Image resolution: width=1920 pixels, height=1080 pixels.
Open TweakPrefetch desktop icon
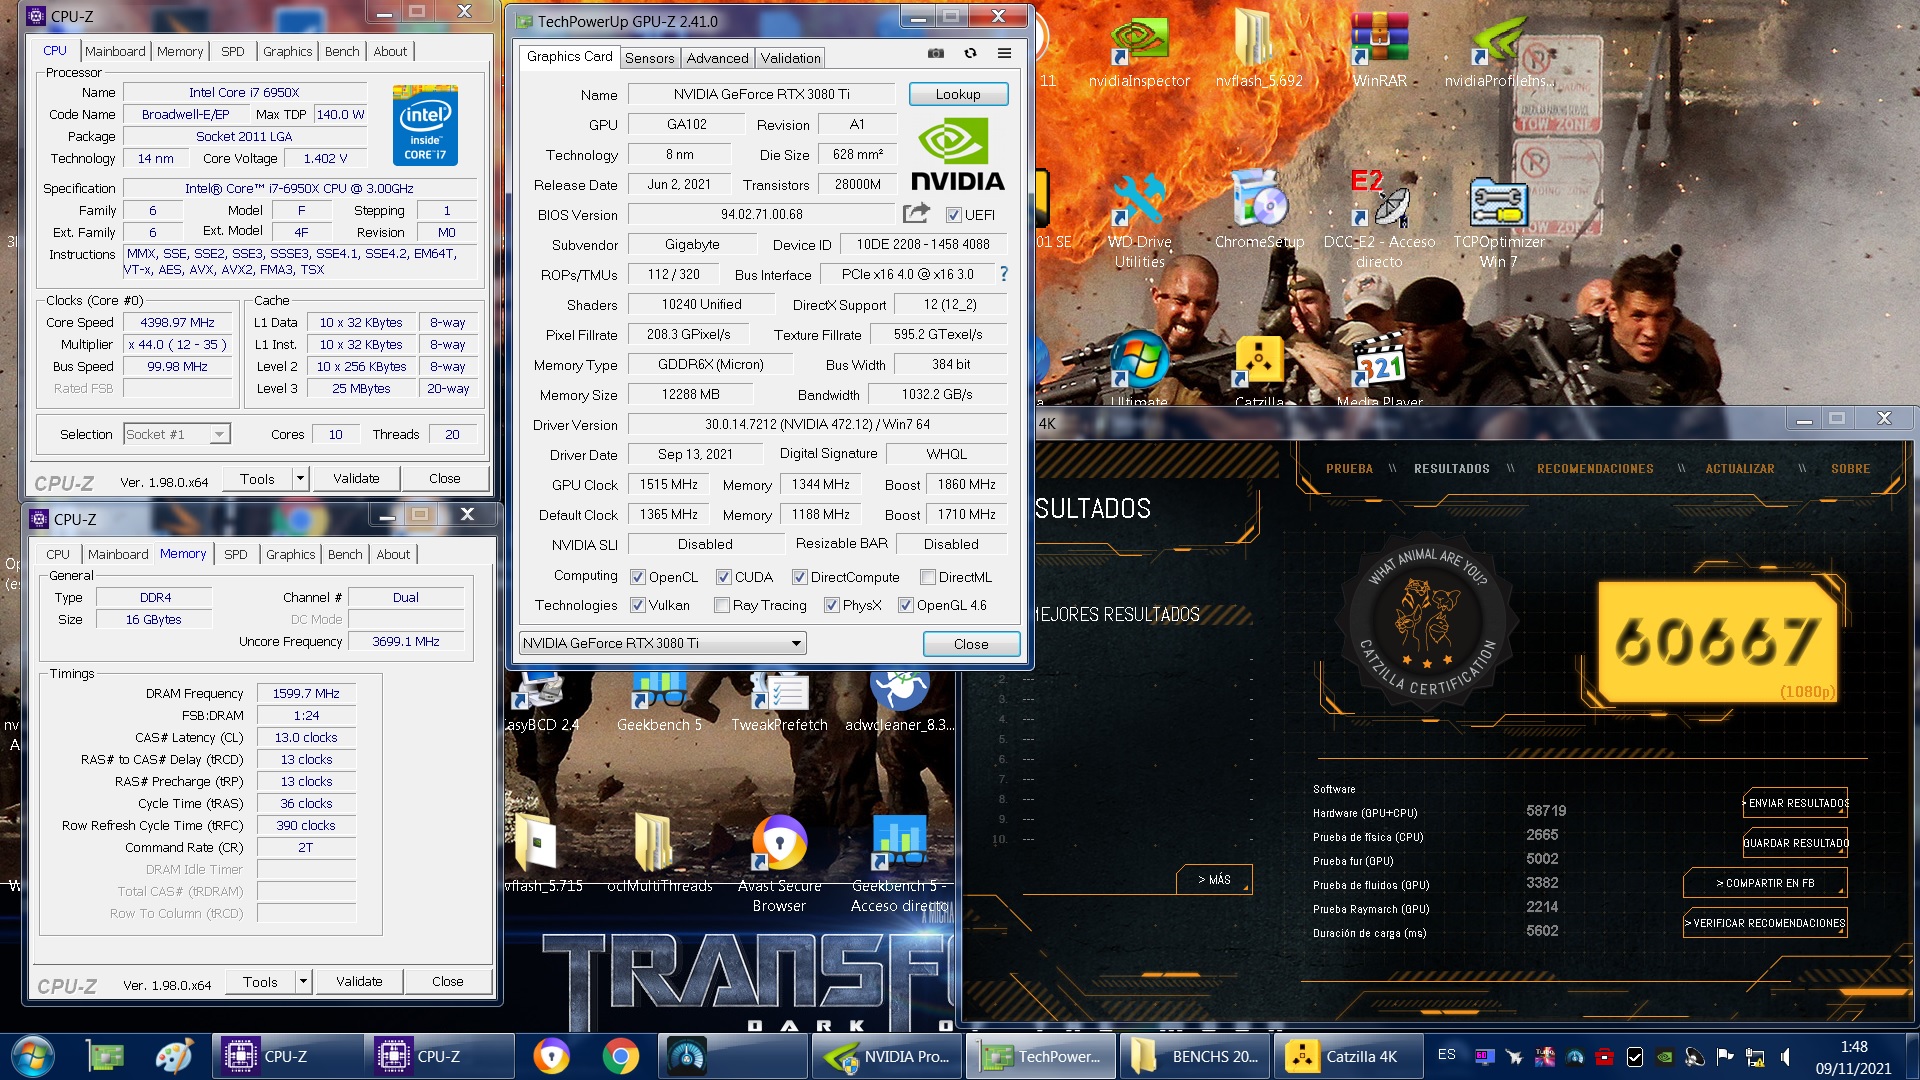point(779,700)
